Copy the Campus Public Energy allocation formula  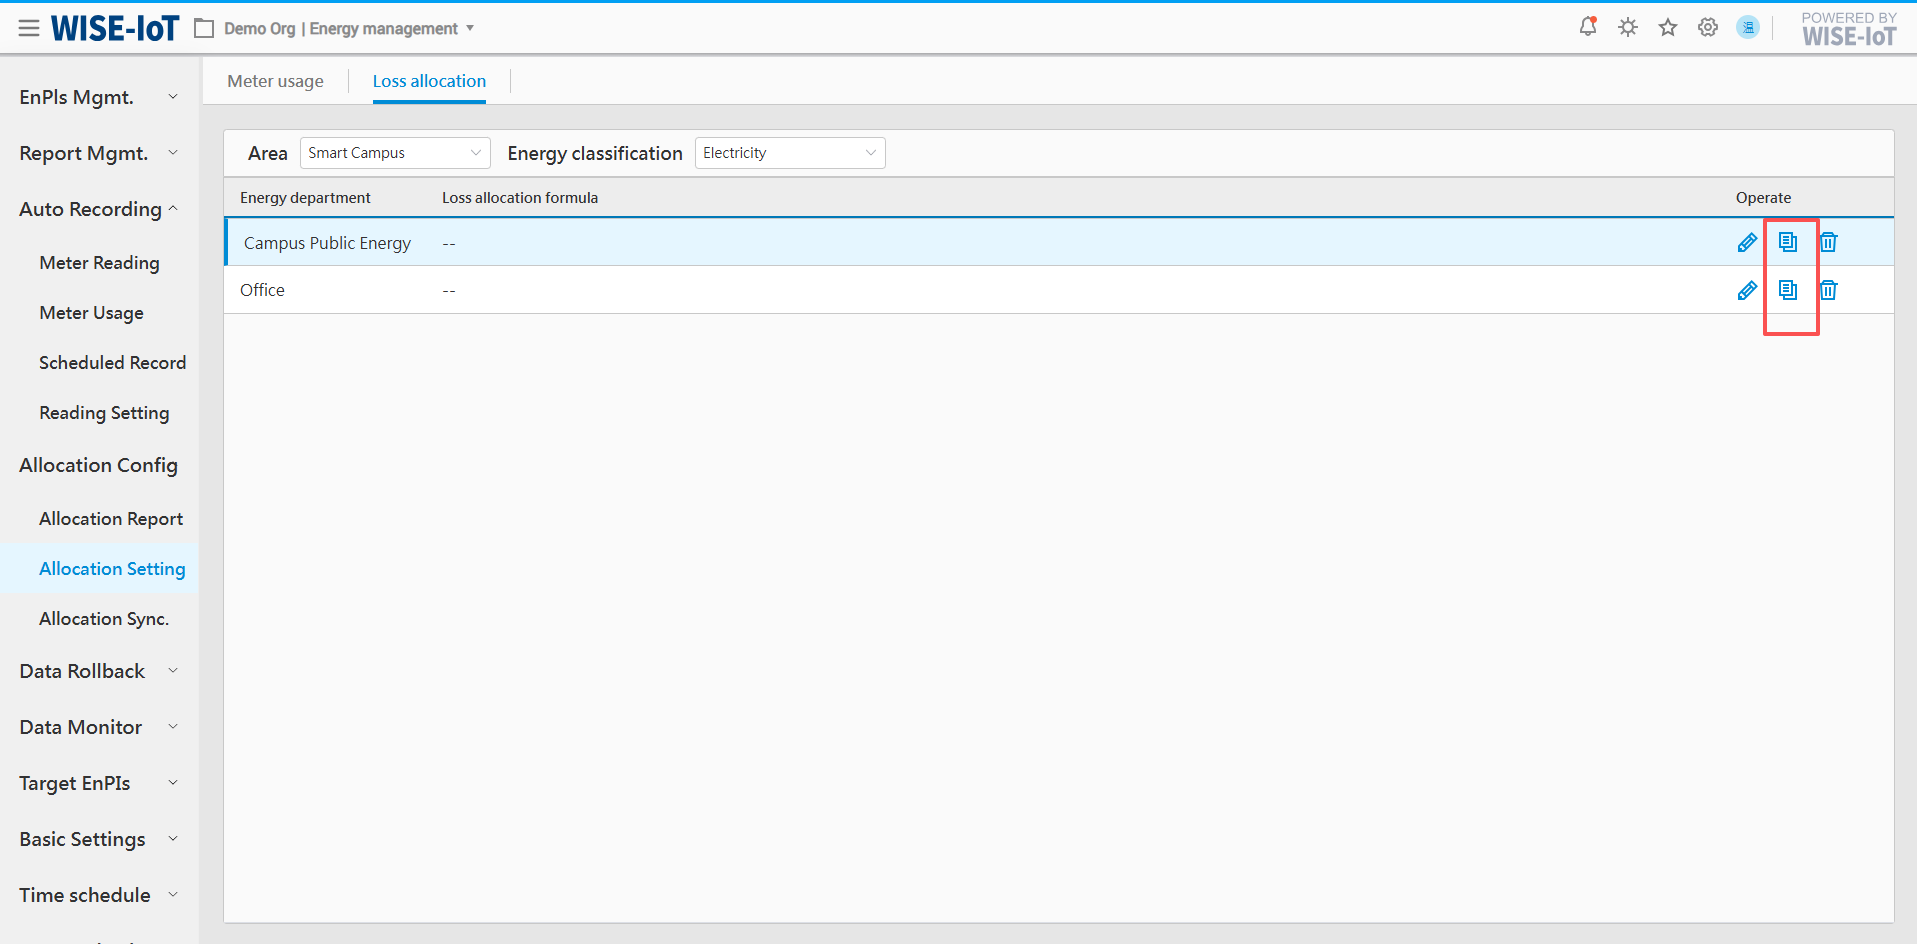1788,242
